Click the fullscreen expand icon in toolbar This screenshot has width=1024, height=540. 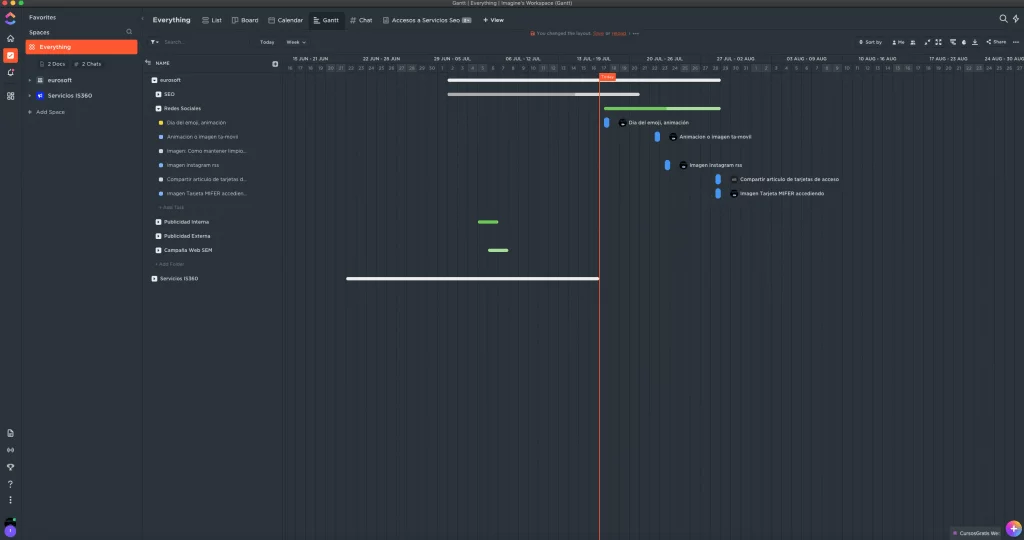(938, 42)
